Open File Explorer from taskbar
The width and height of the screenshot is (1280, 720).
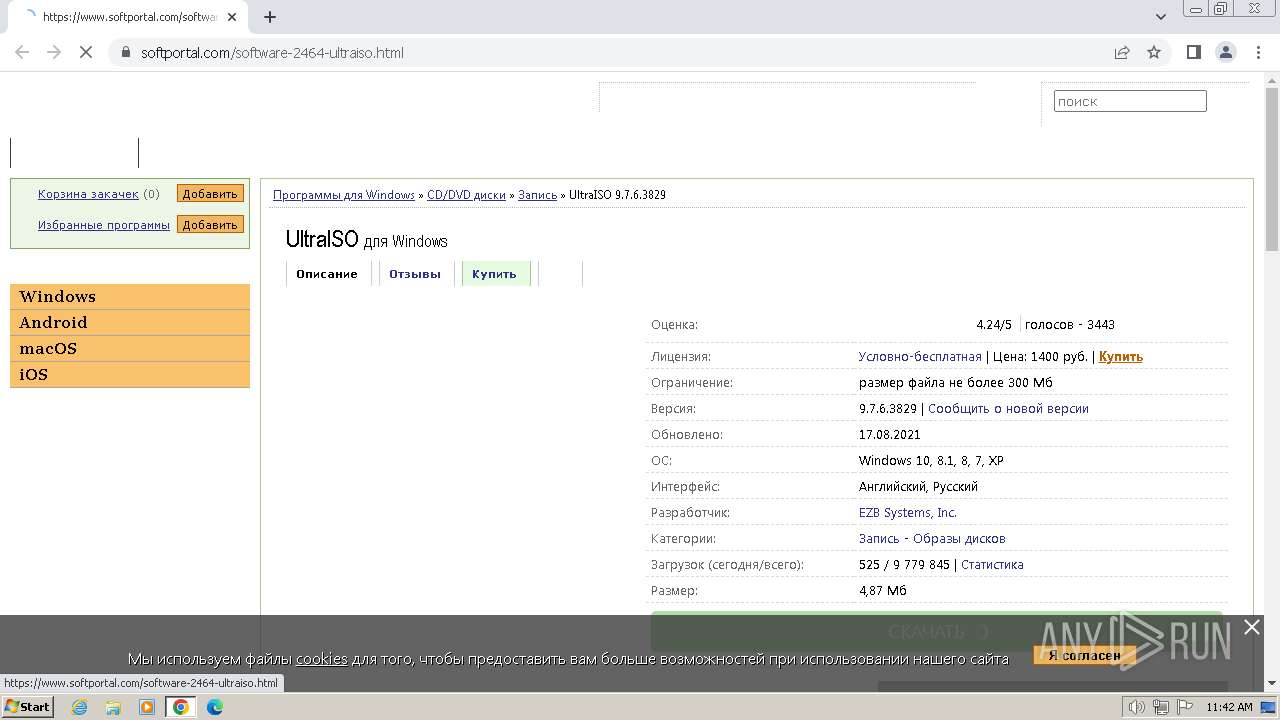click(113, 707)
